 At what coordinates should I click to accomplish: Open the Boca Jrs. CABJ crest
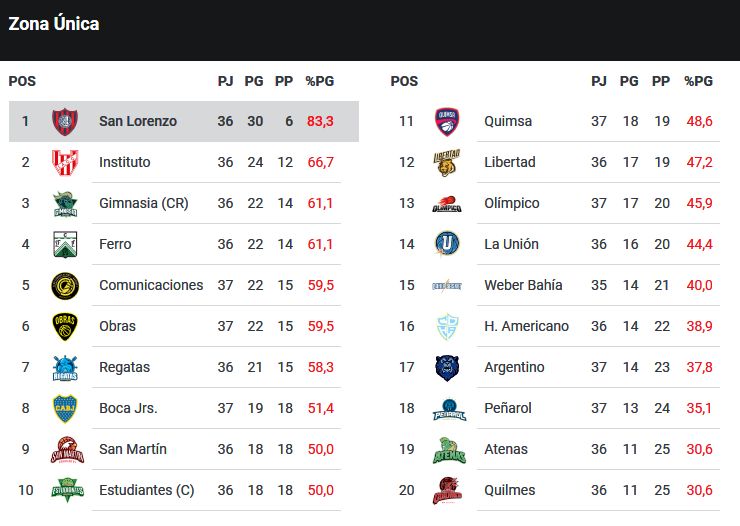click(x=65, y=409)
